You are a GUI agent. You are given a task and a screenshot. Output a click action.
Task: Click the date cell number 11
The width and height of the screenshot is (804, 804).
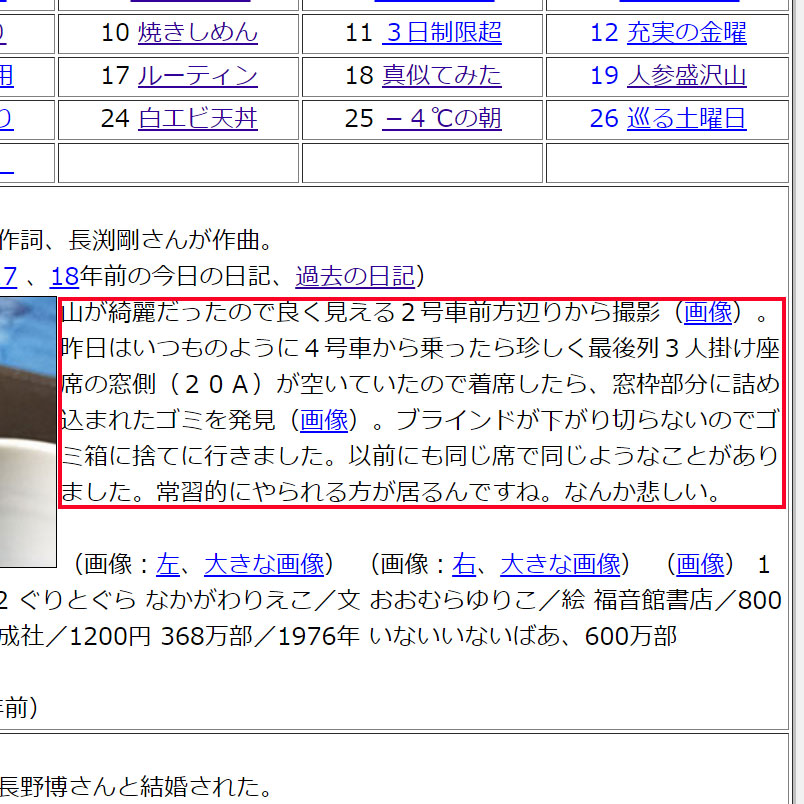[358, 33]
